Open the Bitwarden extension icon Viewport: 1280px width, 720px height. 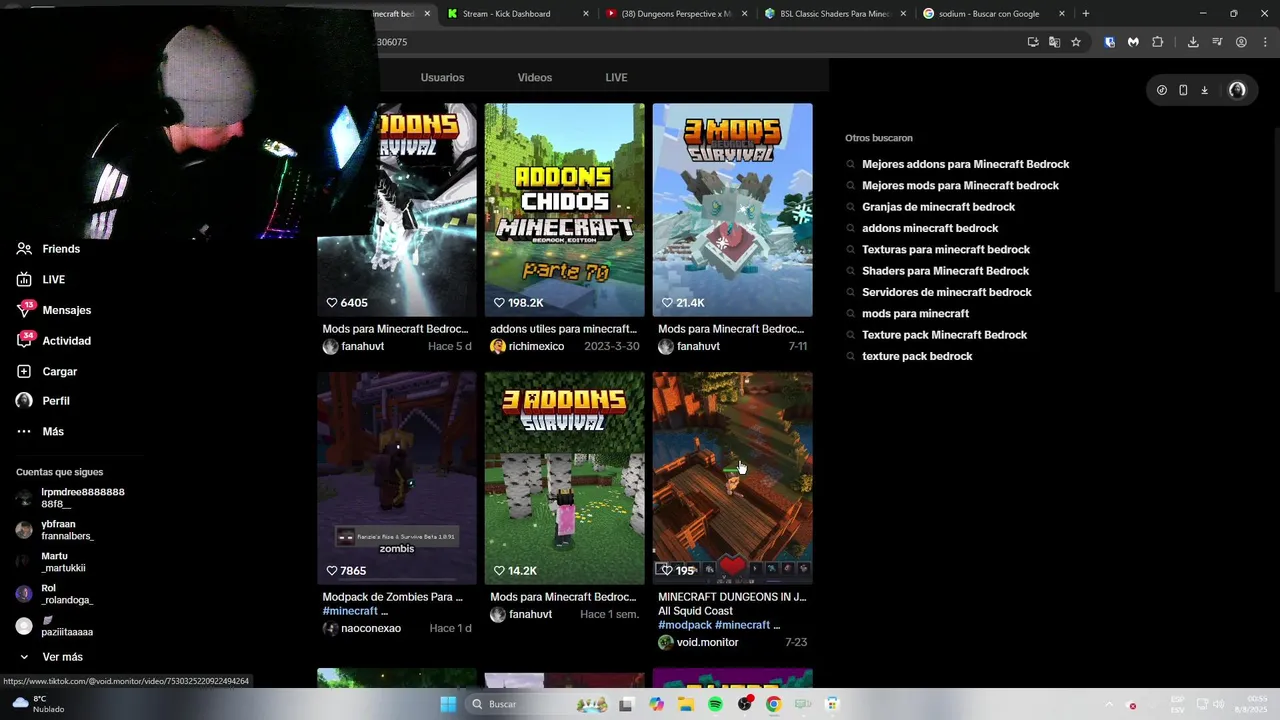point(1110,42)
